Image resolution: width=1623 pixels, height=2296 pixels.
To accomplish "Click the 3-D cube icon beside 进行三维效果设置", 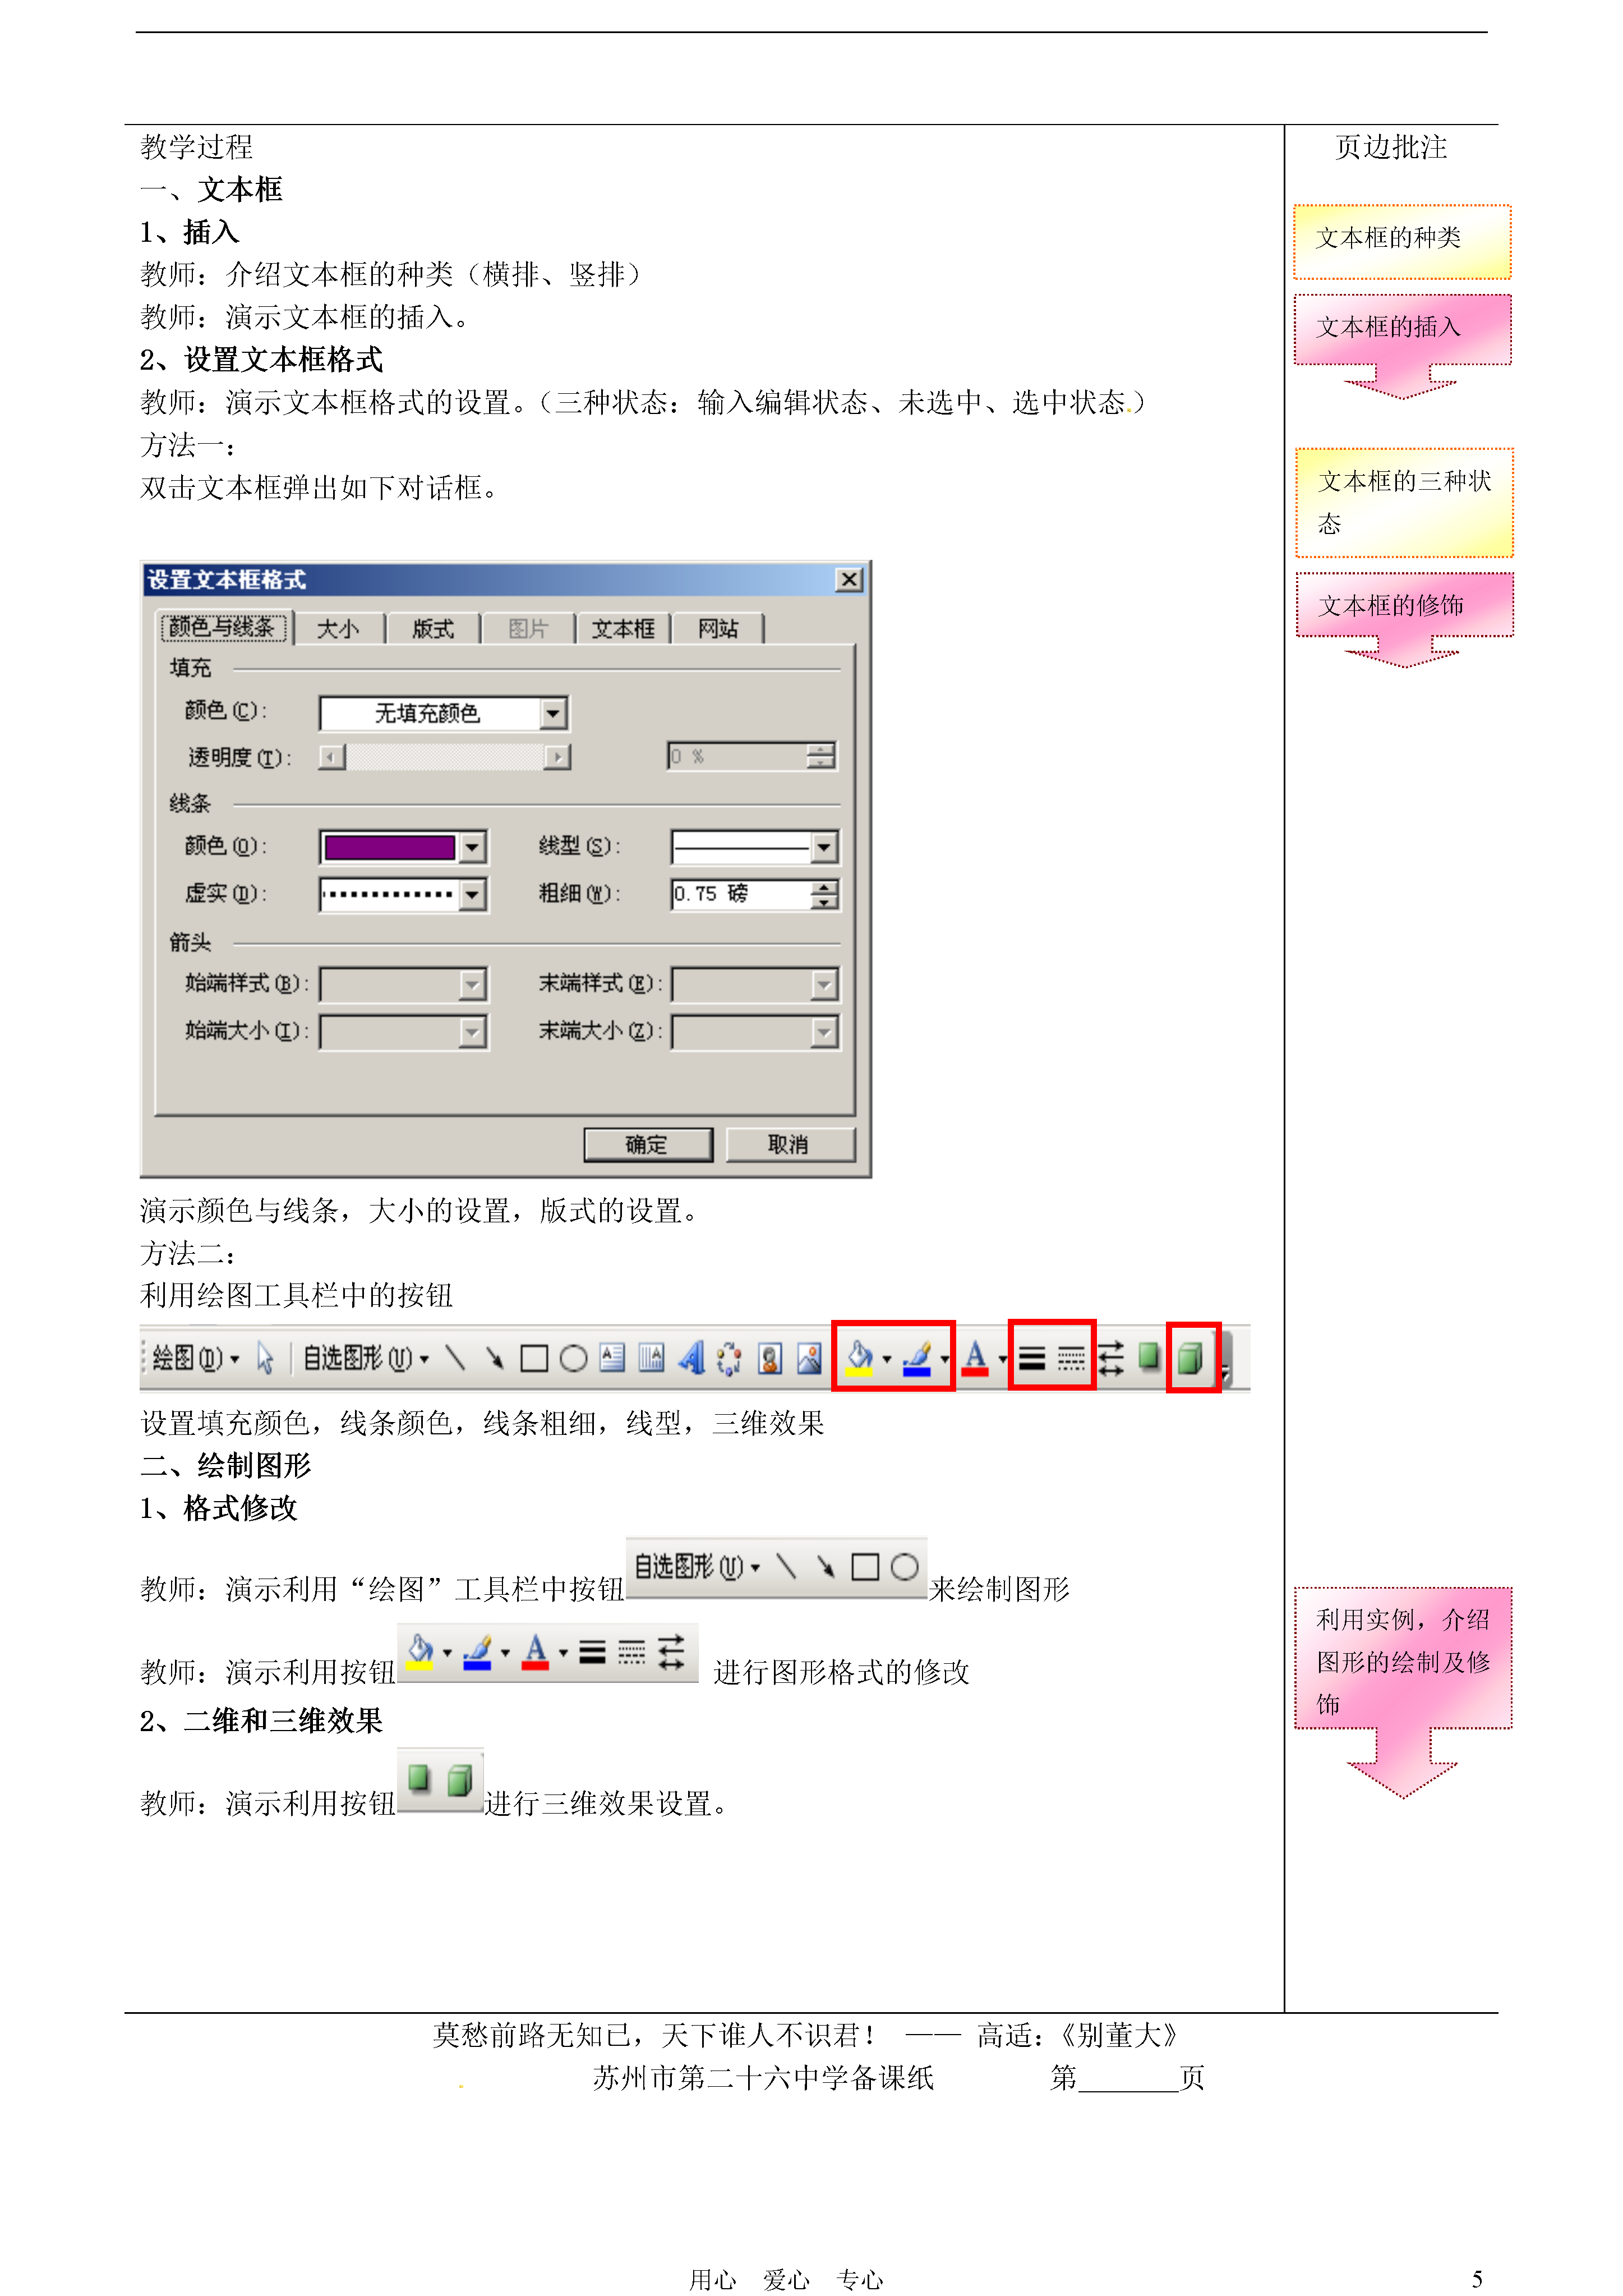I will [460, 1780].
